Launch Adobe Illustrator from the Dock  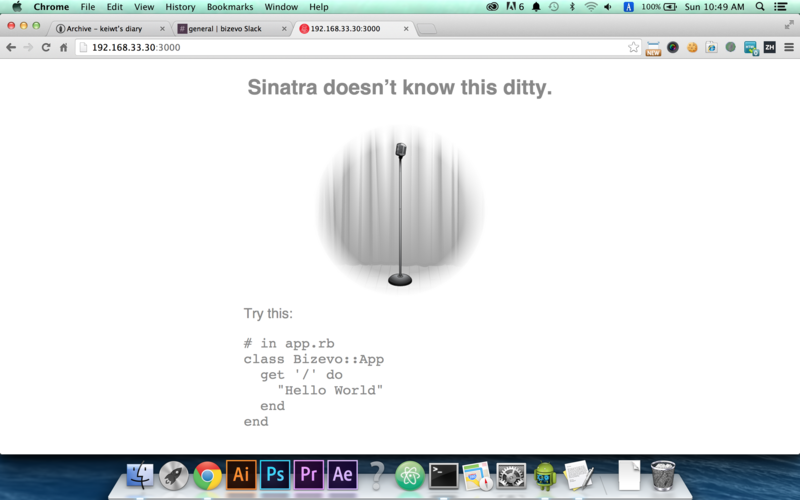tap(241, 475)
